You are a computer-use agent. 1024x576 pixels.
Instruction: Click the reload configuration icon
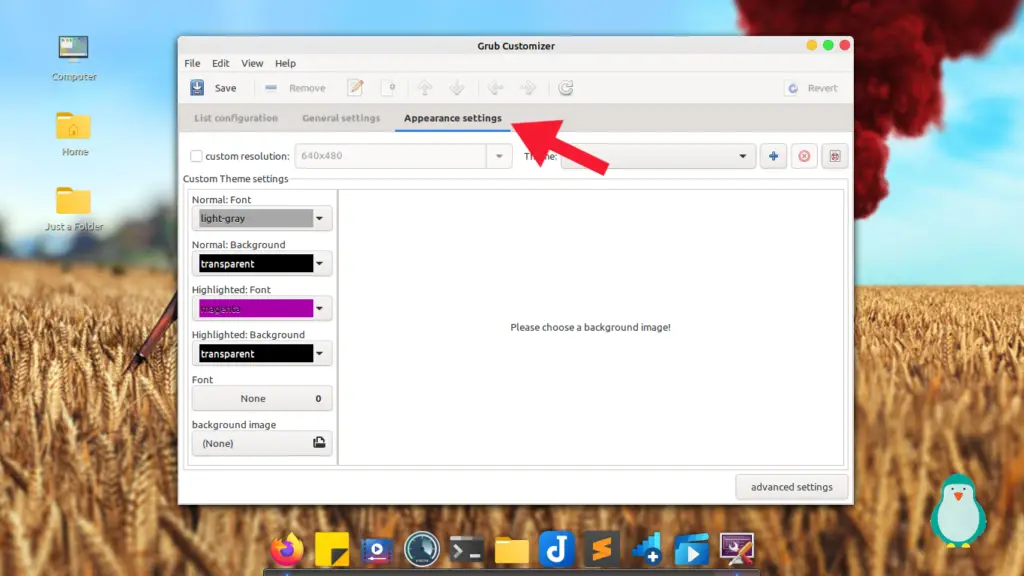(566, 88)
